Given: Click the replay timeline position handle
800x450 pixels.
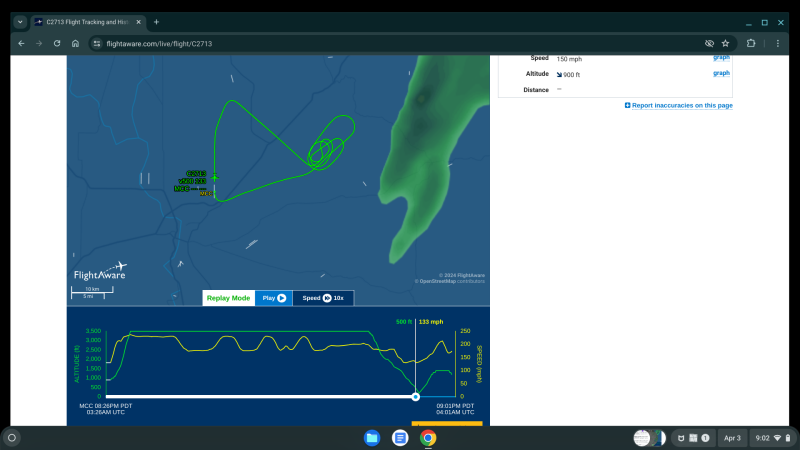Looking at the screenshot, I should pos(416,396).
